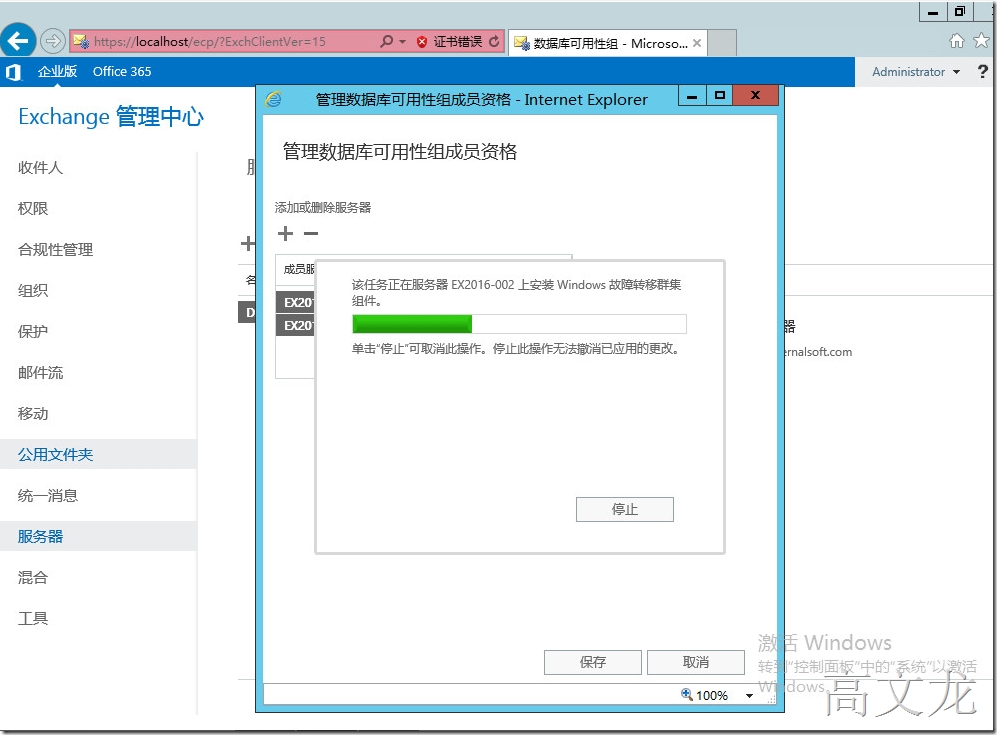Open the browser Home icon
The image size is (997, 735).
coord(956,41)
